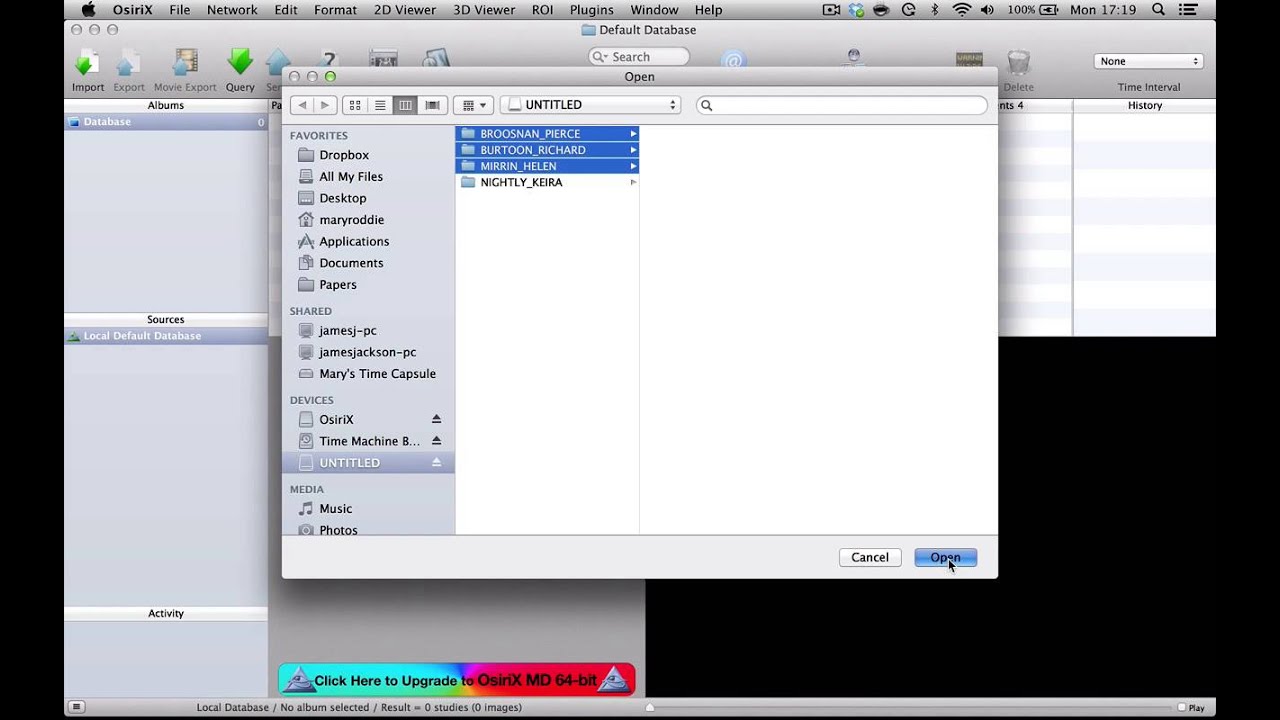Select the NIGHTLY_KEIRA folder
The image size is (1280, 720).
coord(547,182)
